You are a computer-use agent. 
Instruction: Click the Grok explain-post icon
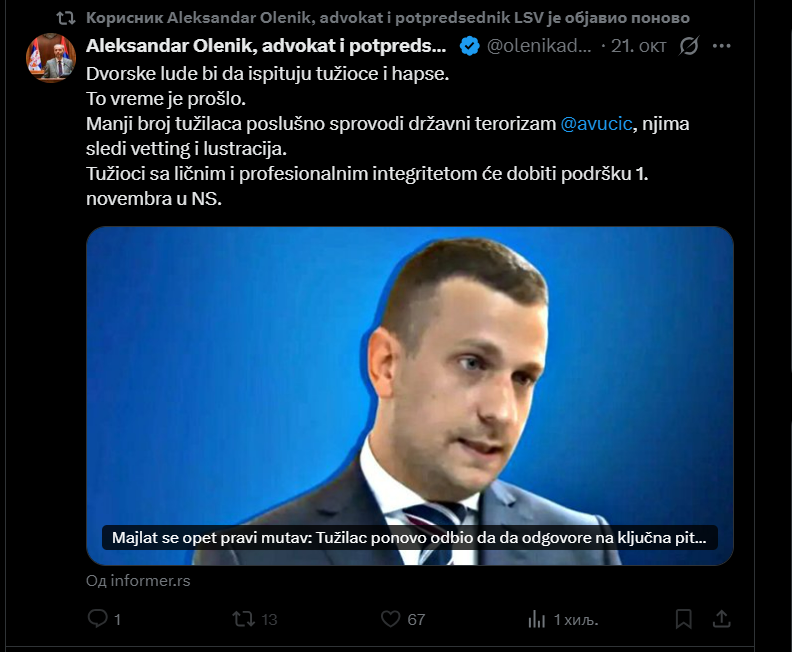688,46
